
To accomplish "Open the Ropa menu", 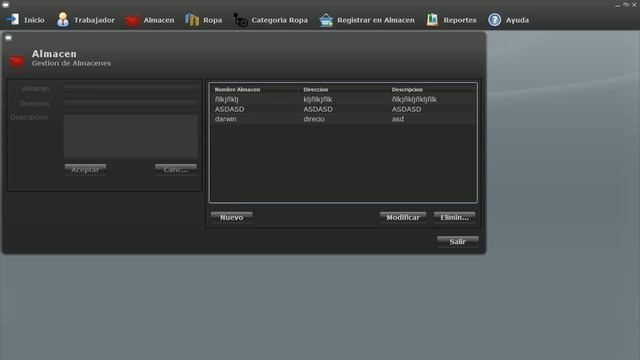I will [x=213, y=20].
